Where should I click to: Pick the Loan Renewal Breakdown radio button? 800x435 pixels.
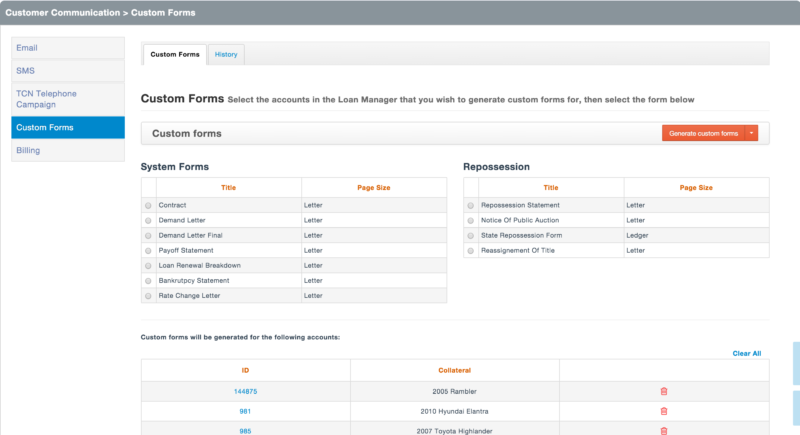[x=148, y=266]
